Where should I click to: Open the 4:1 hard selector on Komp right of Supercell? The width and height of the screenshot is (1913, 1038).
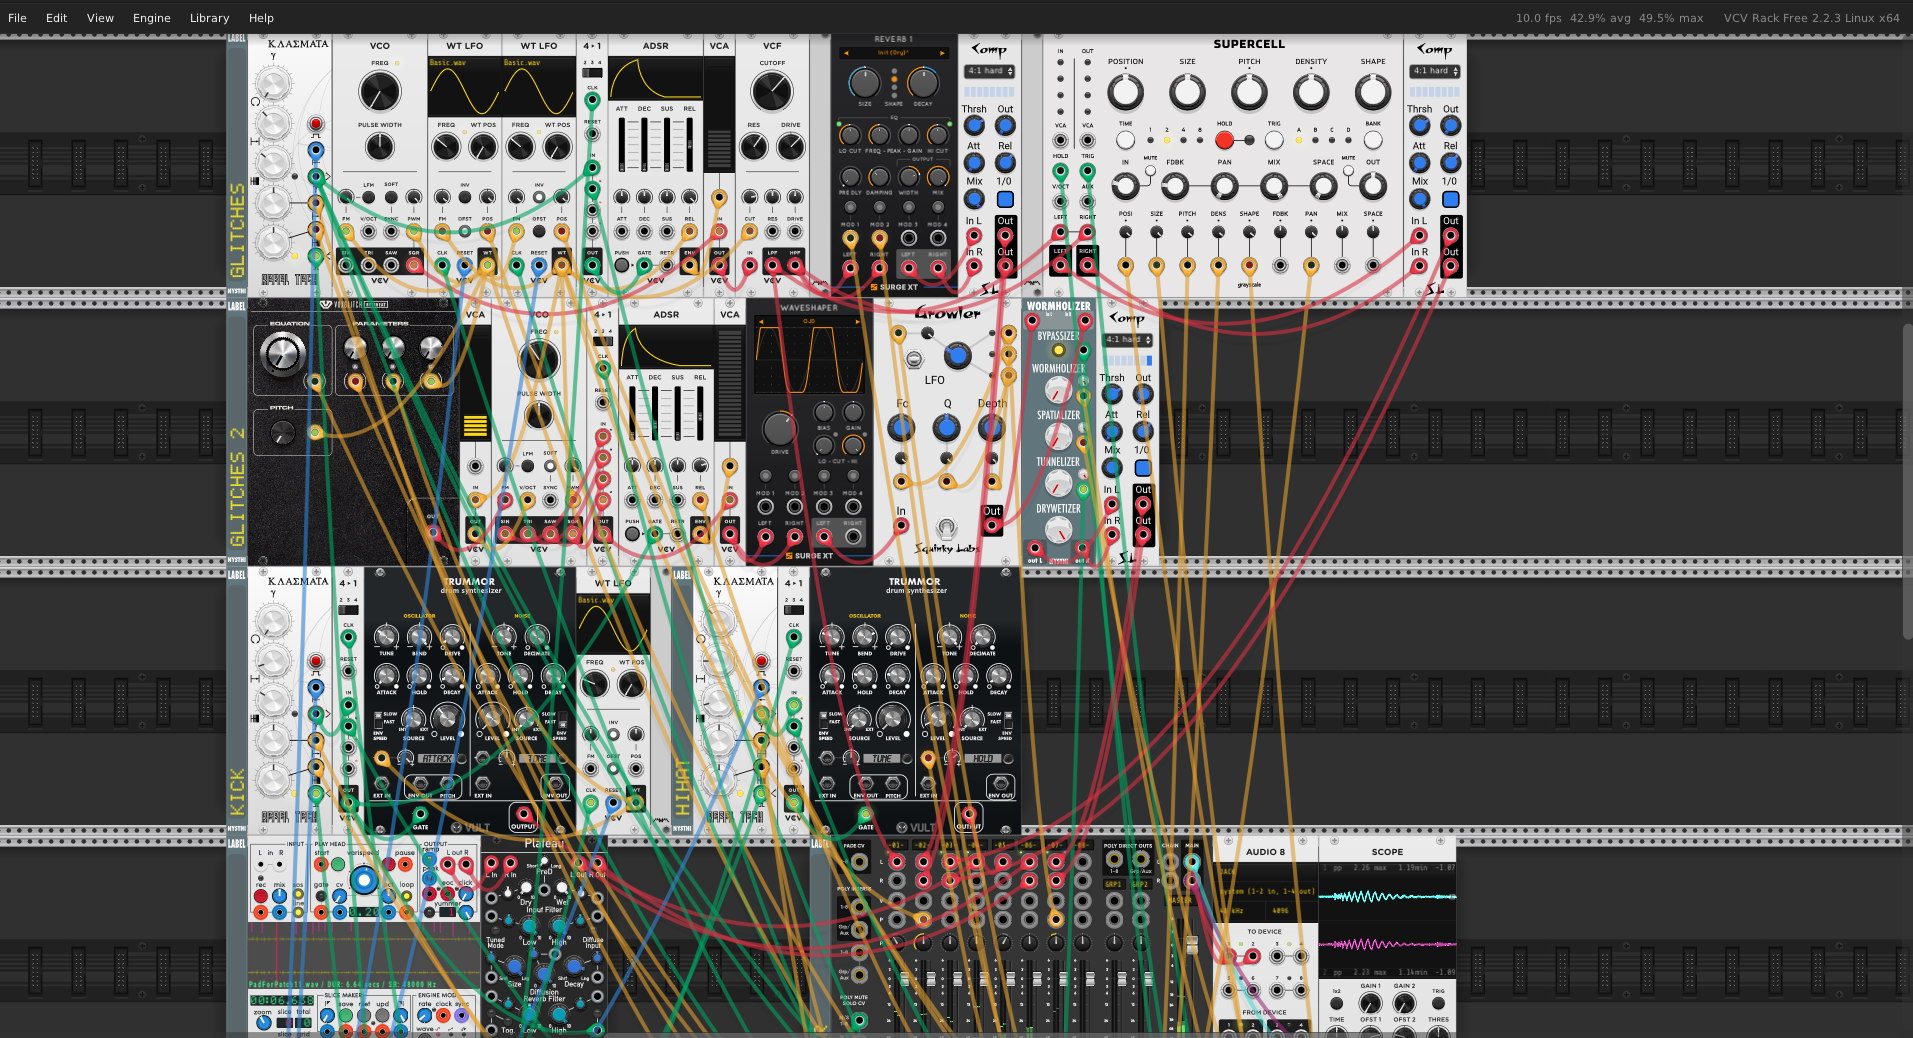1436,71
